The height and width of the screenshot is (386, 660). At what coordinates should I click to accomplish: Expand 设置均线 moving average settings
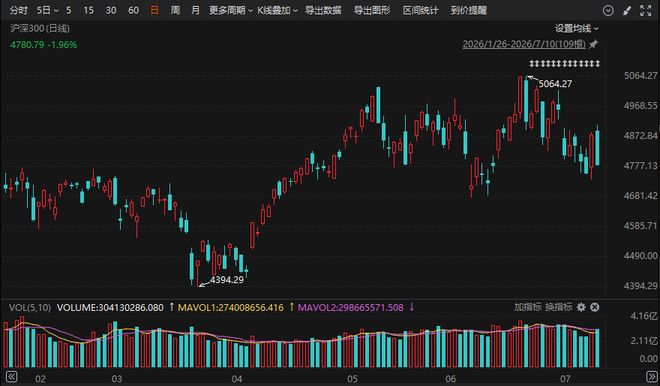click(x=577, y=29)
